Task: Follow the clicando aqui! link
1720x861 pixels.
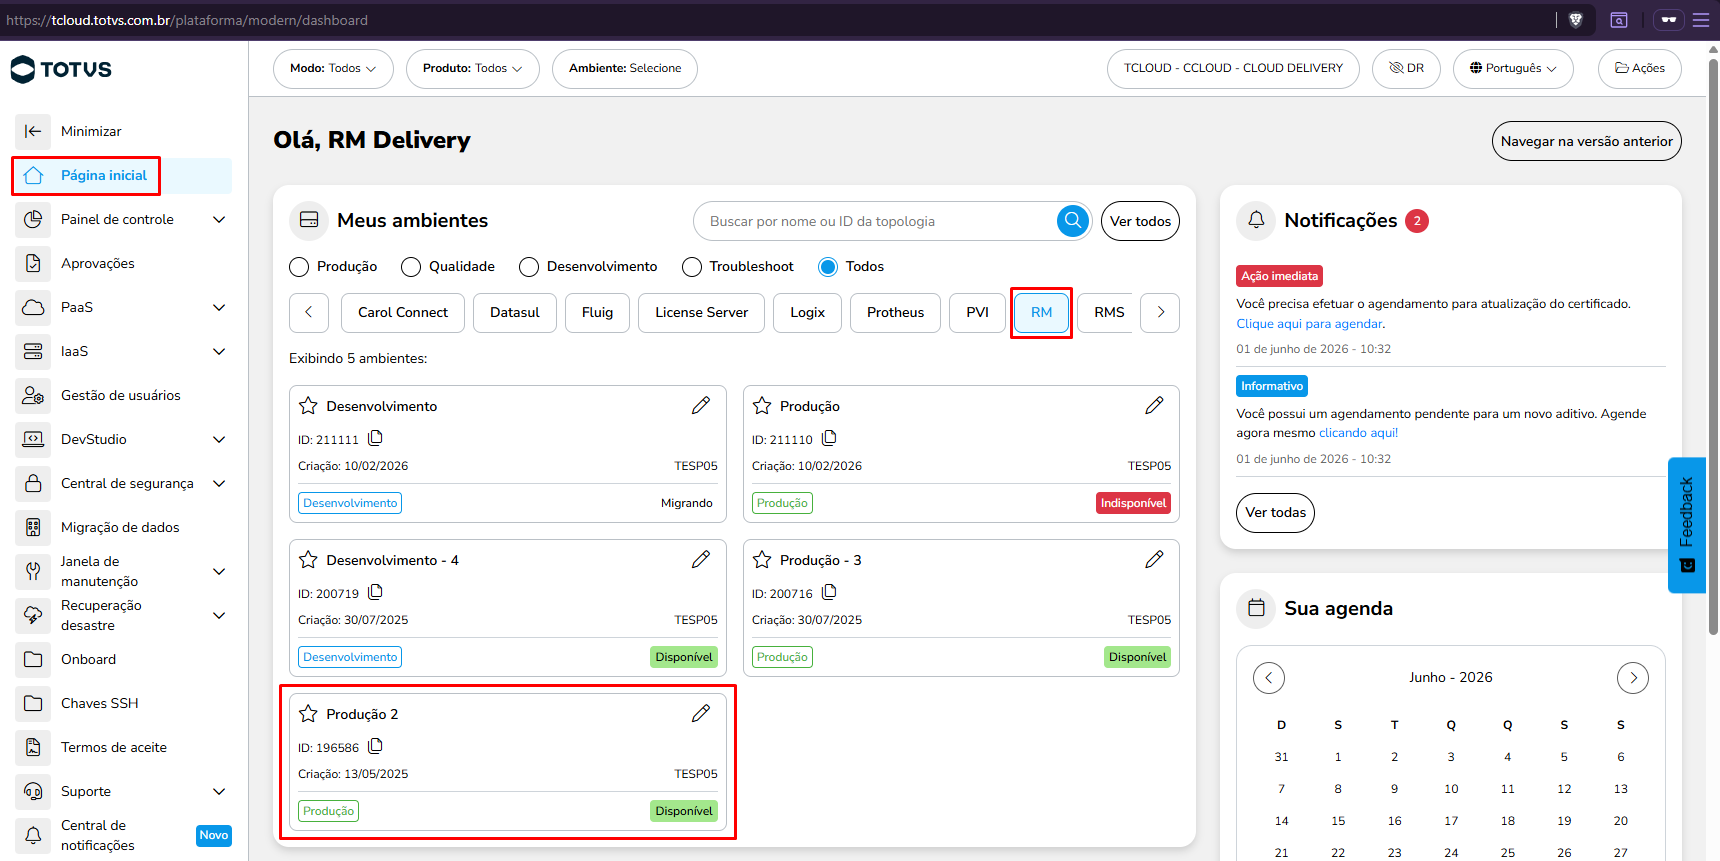Action: point(1358,433)
